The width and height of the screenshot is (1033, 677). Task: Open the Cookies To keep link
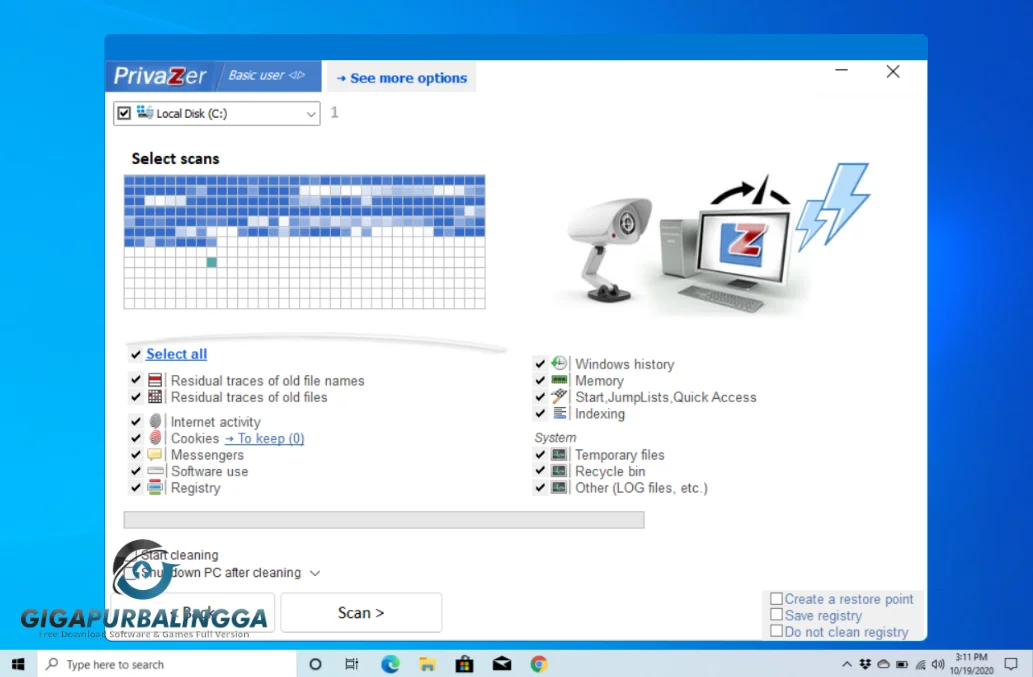click(263, 438)
